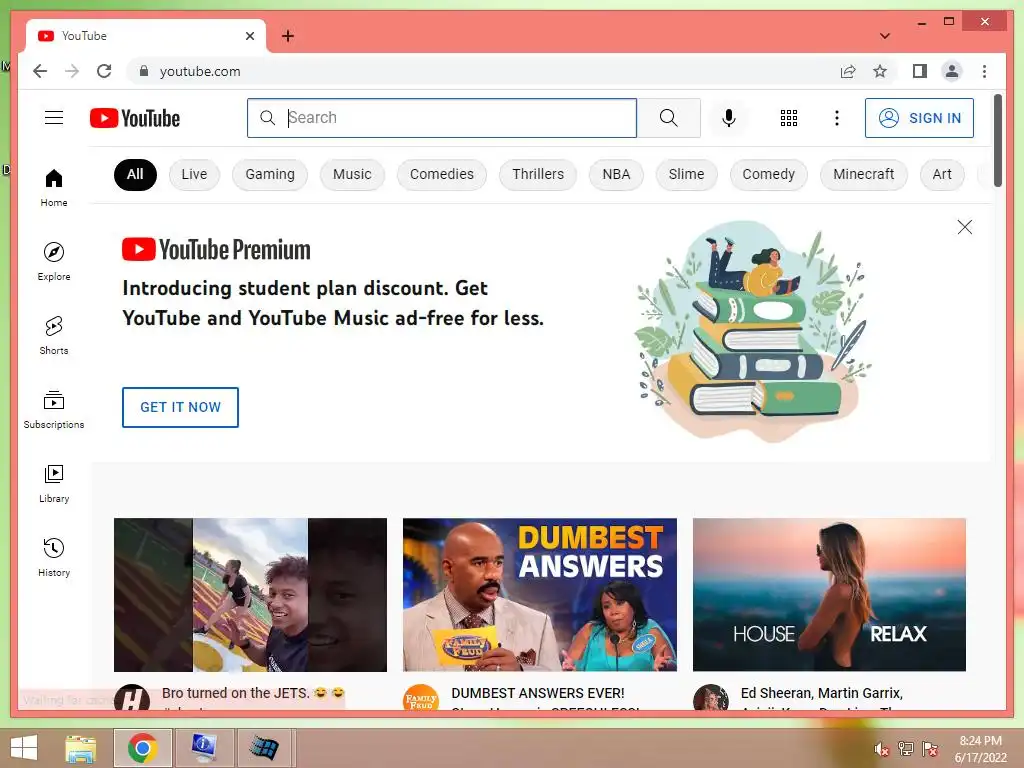Open Action Center flag icon
Viewport: 1024px width, 768px height.
pos(929,749)
